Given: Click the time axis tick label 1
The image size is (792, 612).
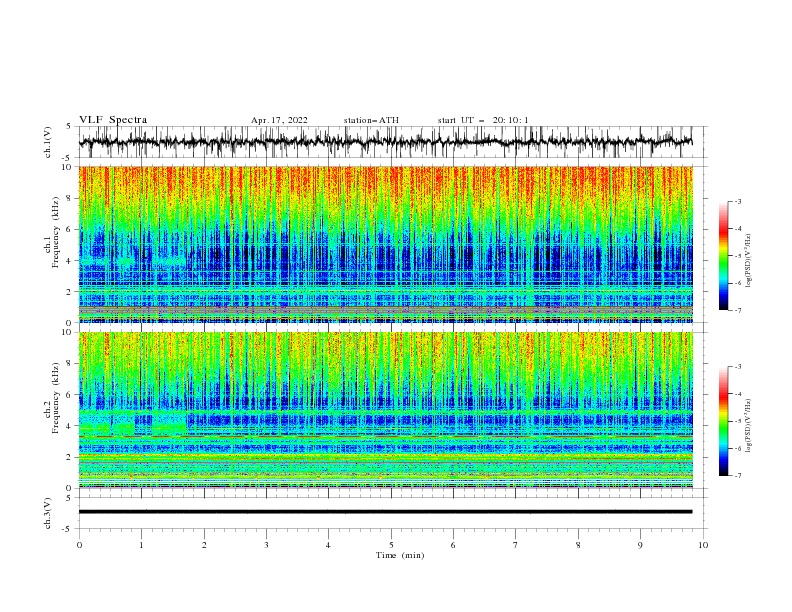Looking at the screenshot, I should click(142, 545).
